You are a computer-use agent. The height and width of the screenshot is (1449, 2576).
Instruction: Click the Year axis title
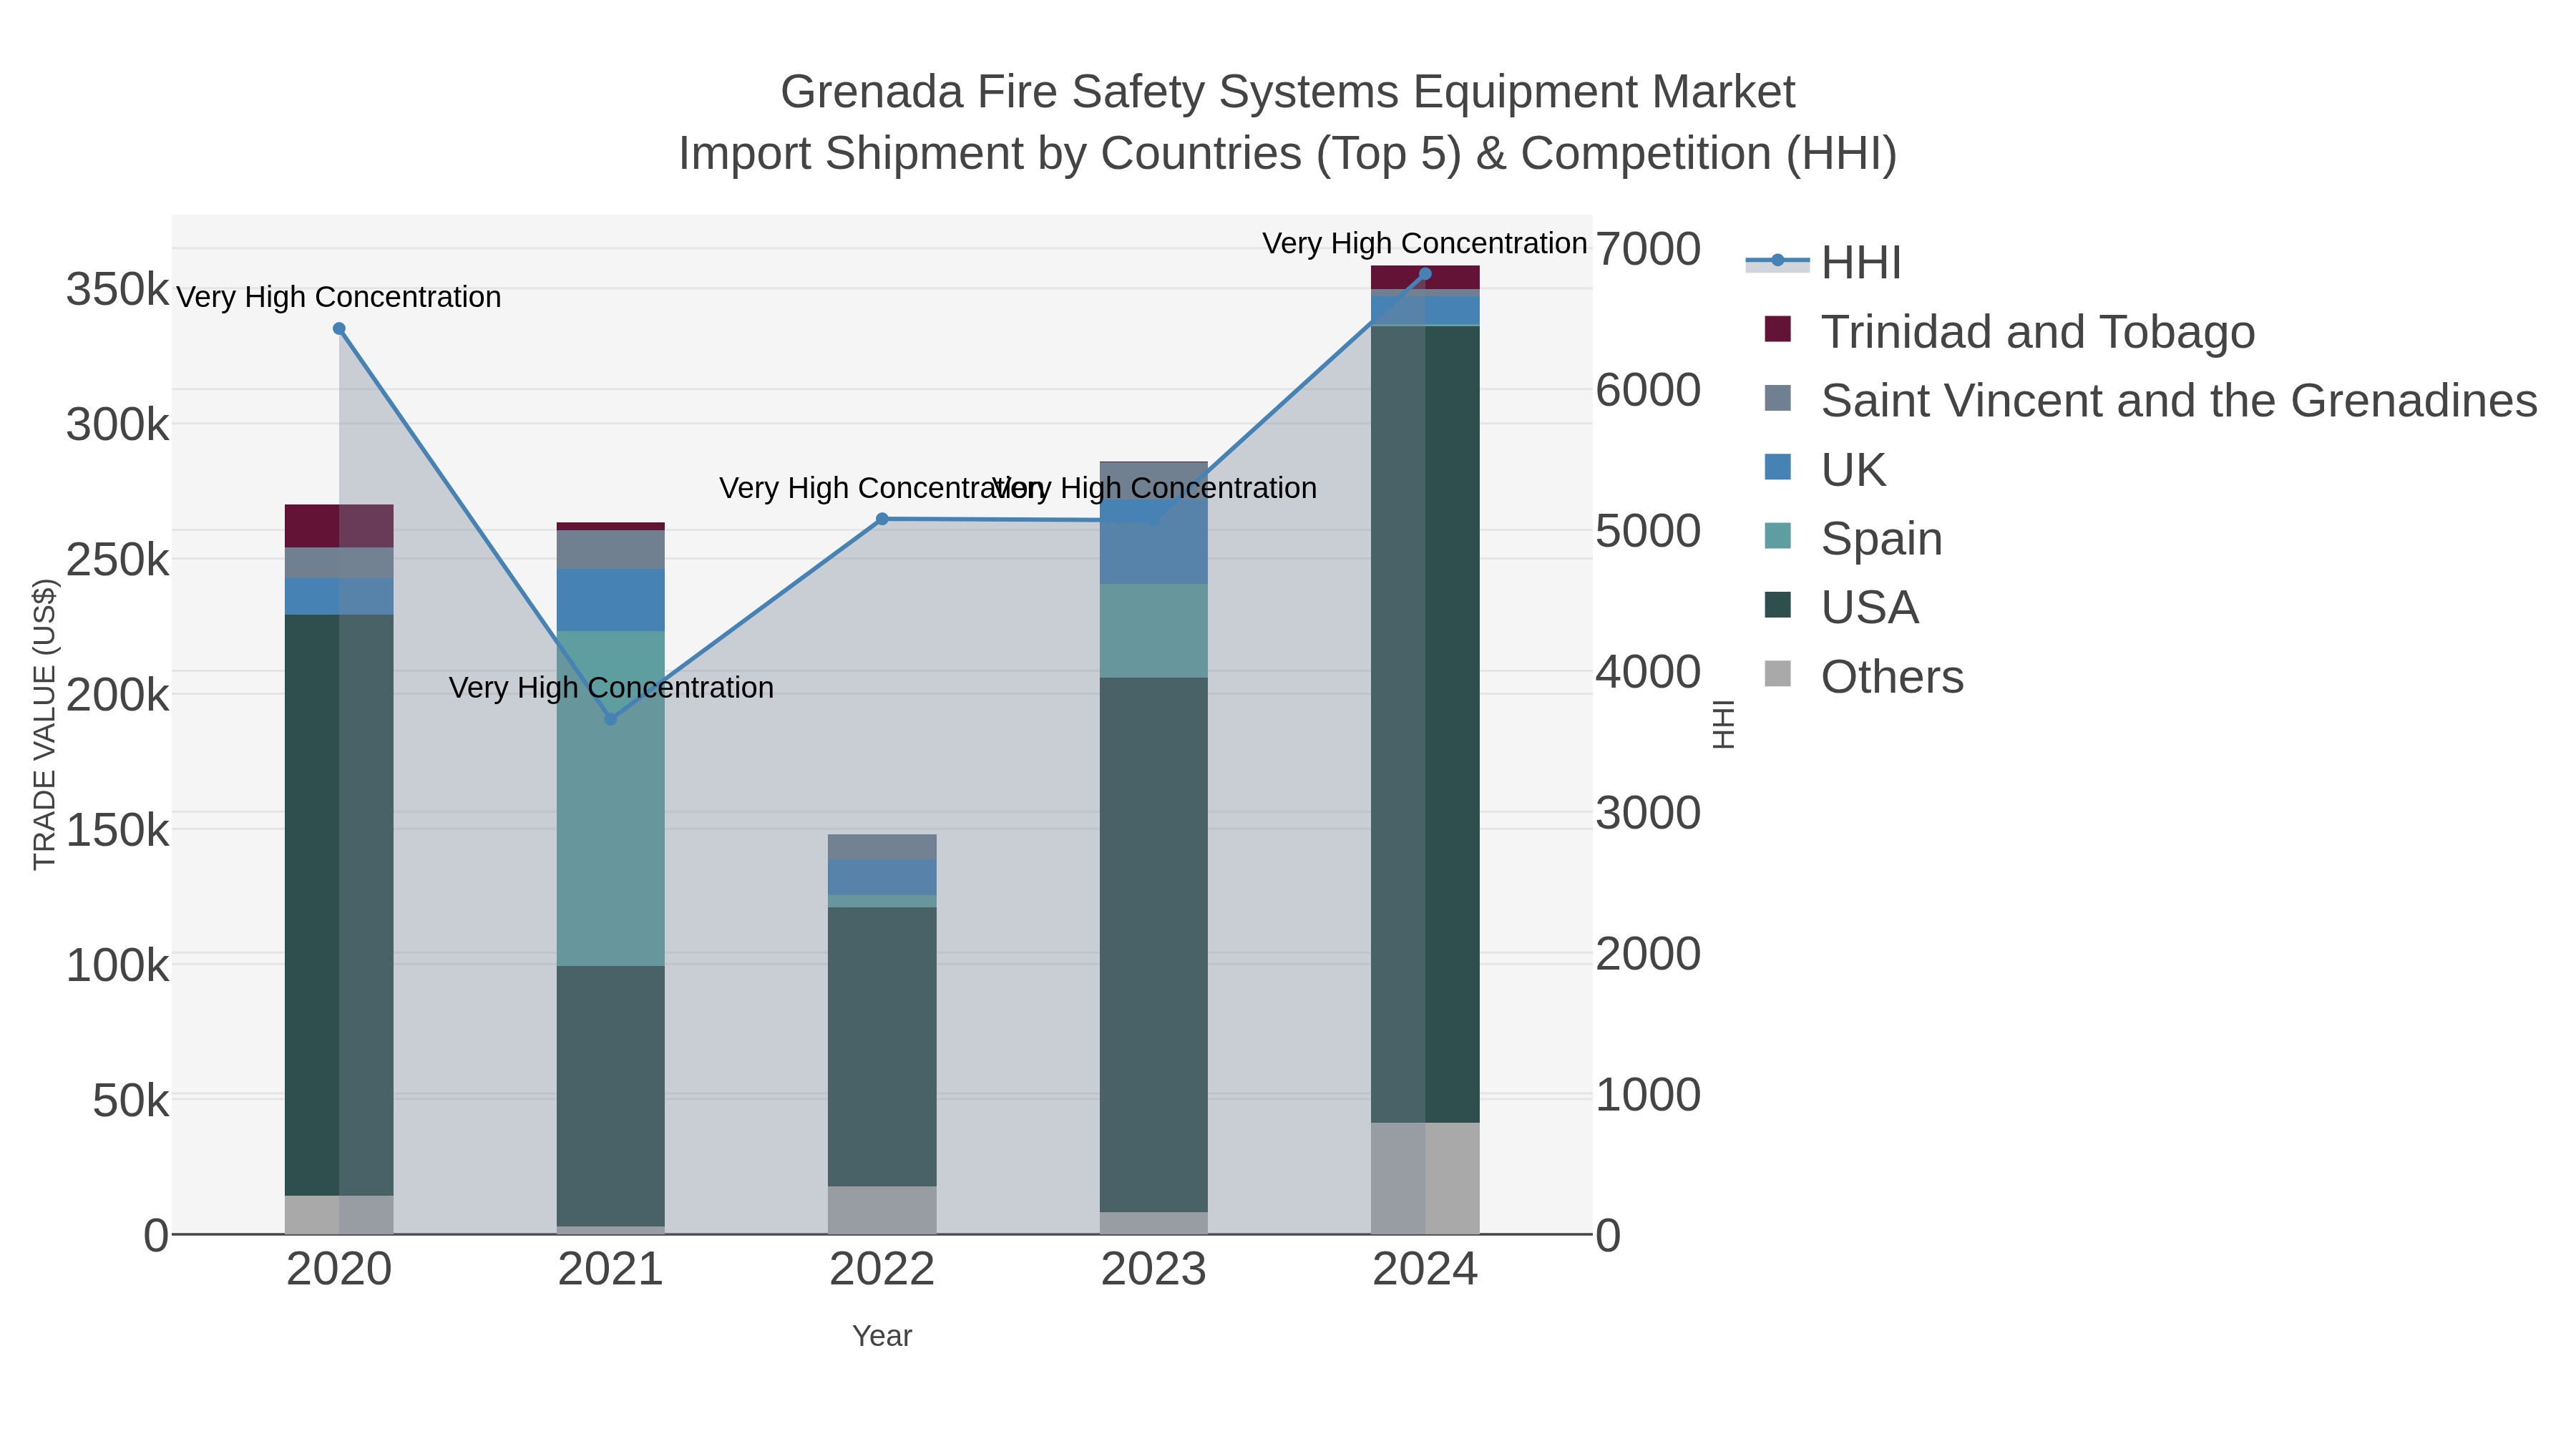point(882,1336)
